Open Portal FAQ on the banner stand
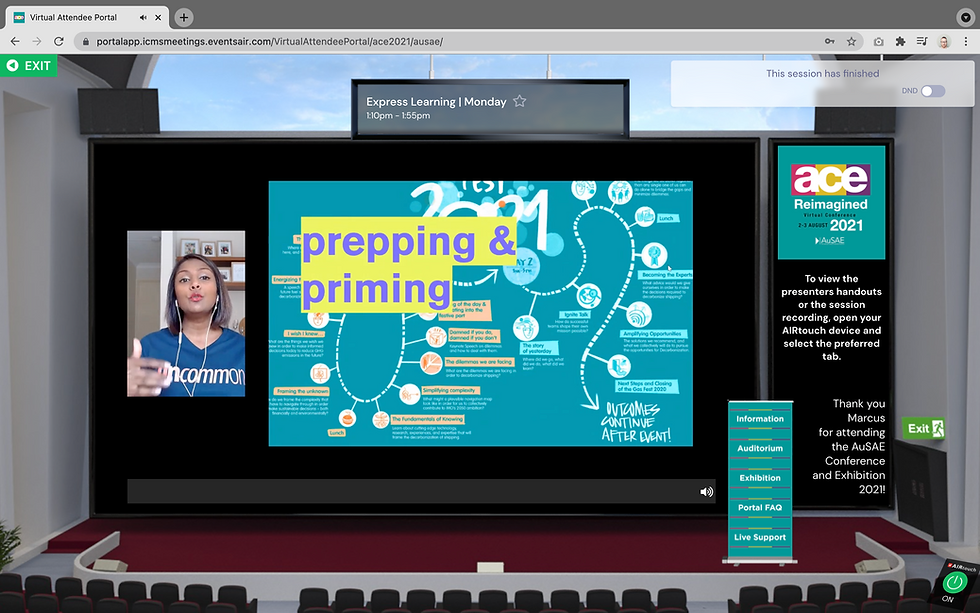The width and height of the screenshot is (980, 613). (x=760, y=507)
